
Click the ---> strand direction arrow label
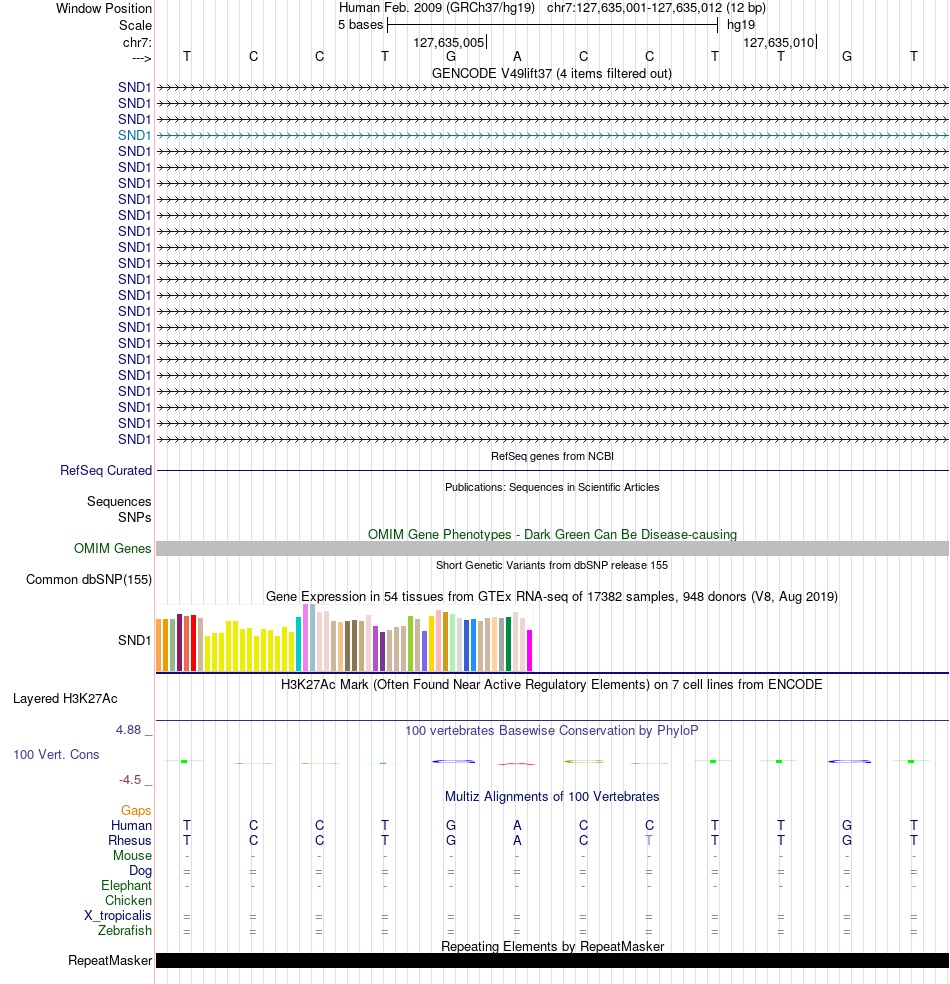click(x=142, y=58)
